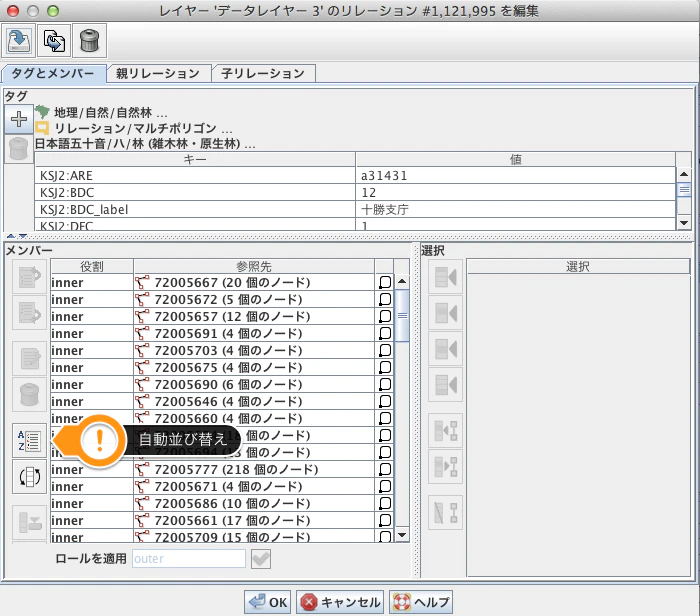Click the fourth add-selection arrow icon

(x=446, y=384)
